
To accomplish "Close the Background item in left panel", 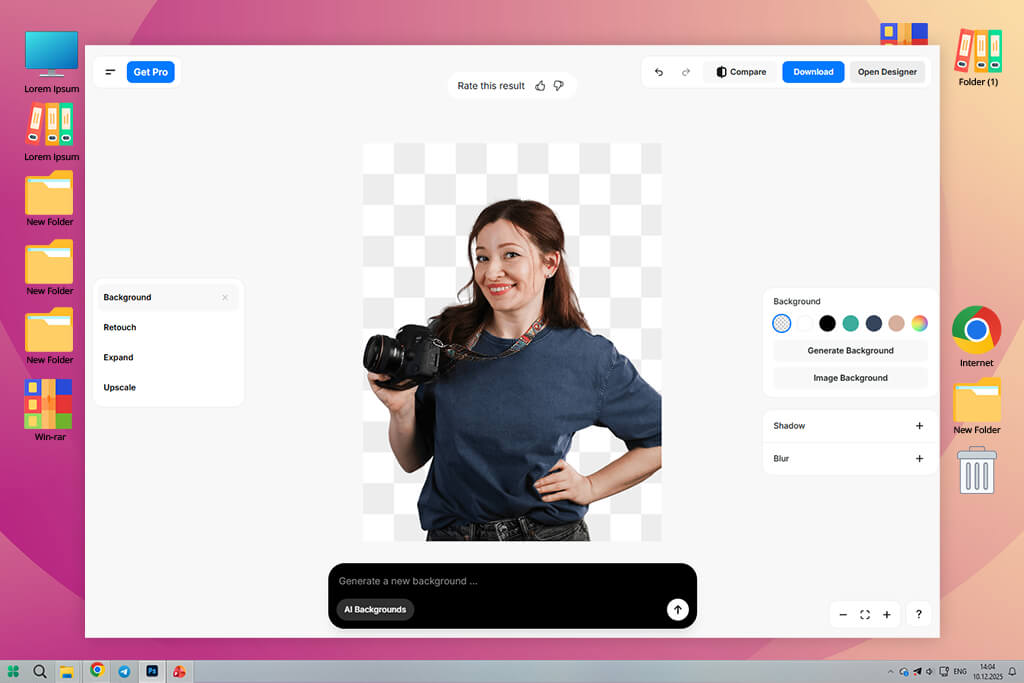I will (225, 297).
